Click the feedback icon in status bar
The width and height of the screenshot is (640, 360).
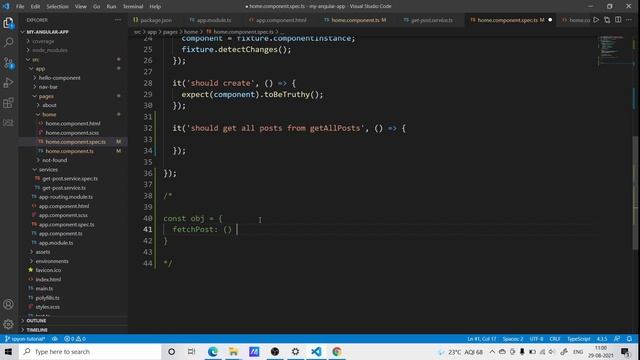[x=617, y=339]
